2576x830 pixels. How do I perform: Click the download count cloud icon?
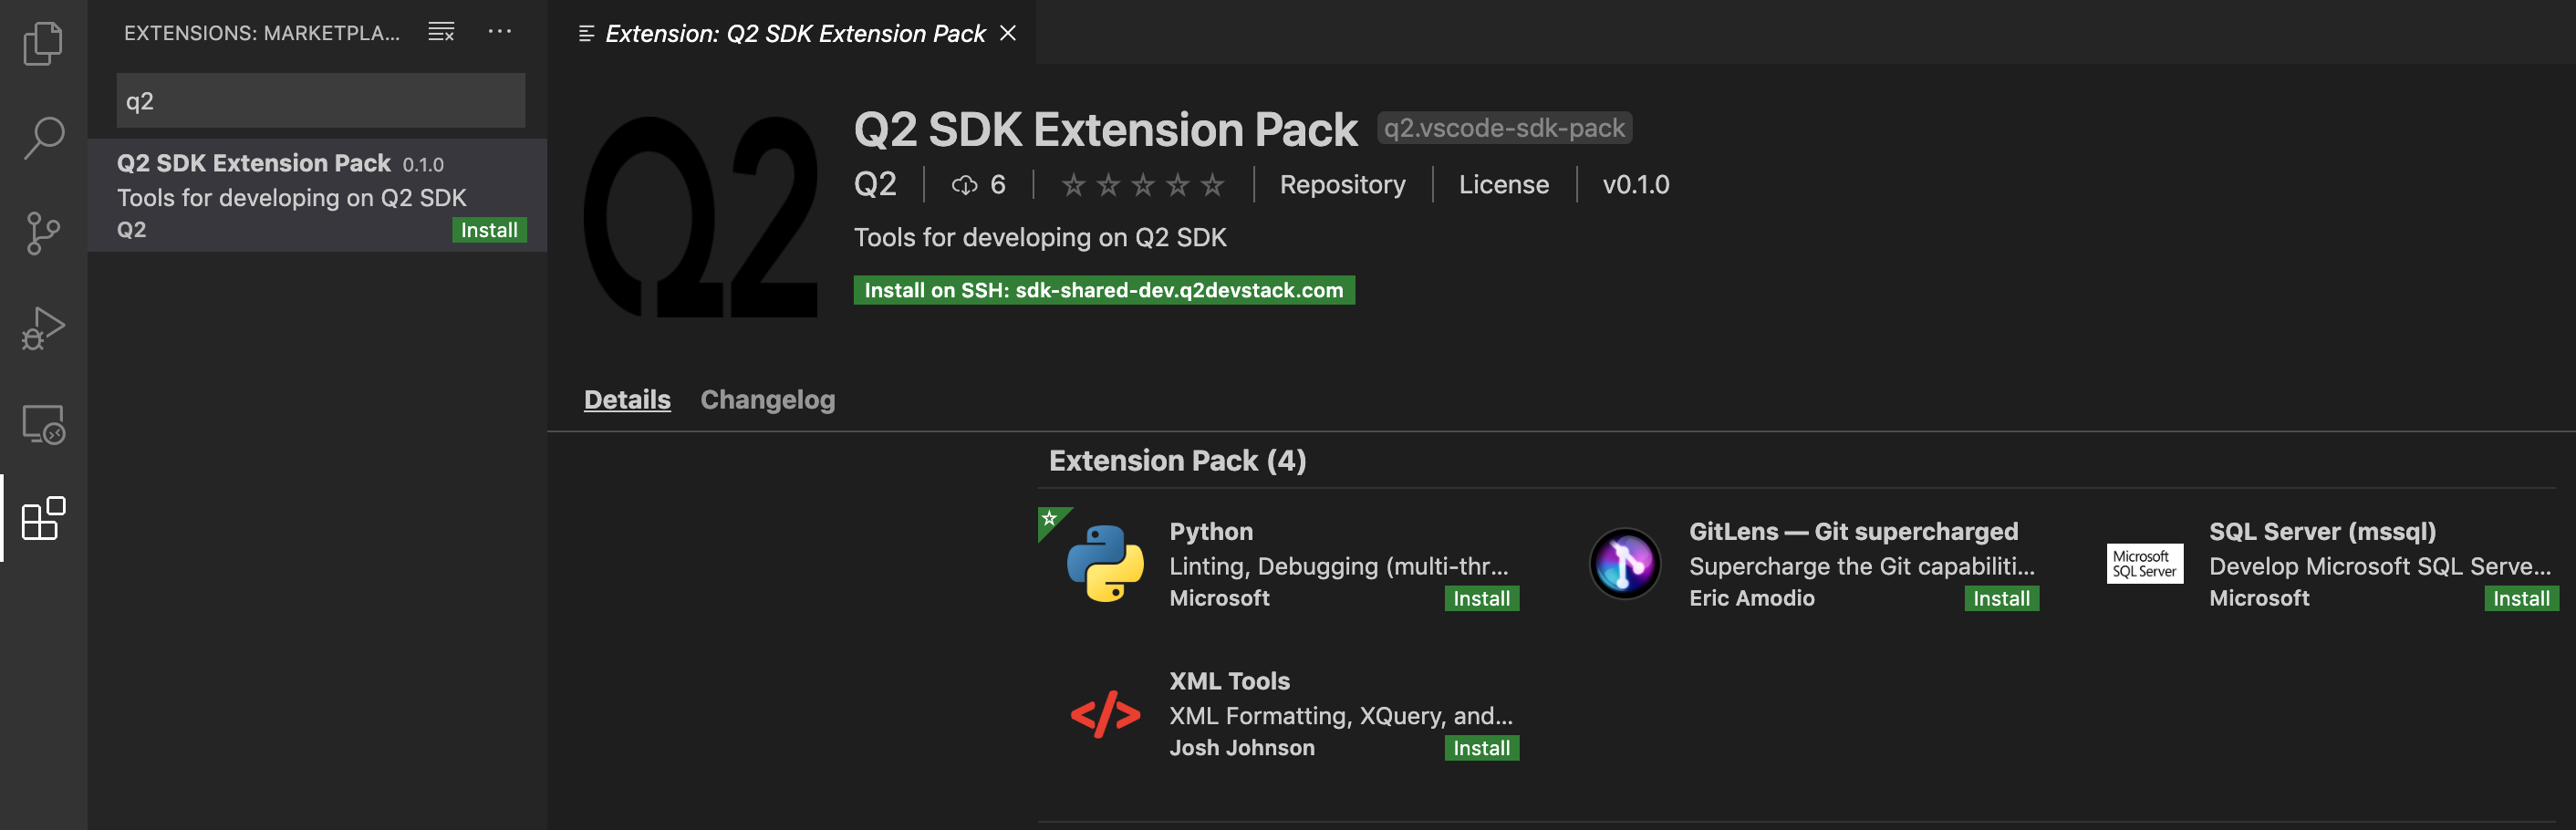(x=964, y=185)
